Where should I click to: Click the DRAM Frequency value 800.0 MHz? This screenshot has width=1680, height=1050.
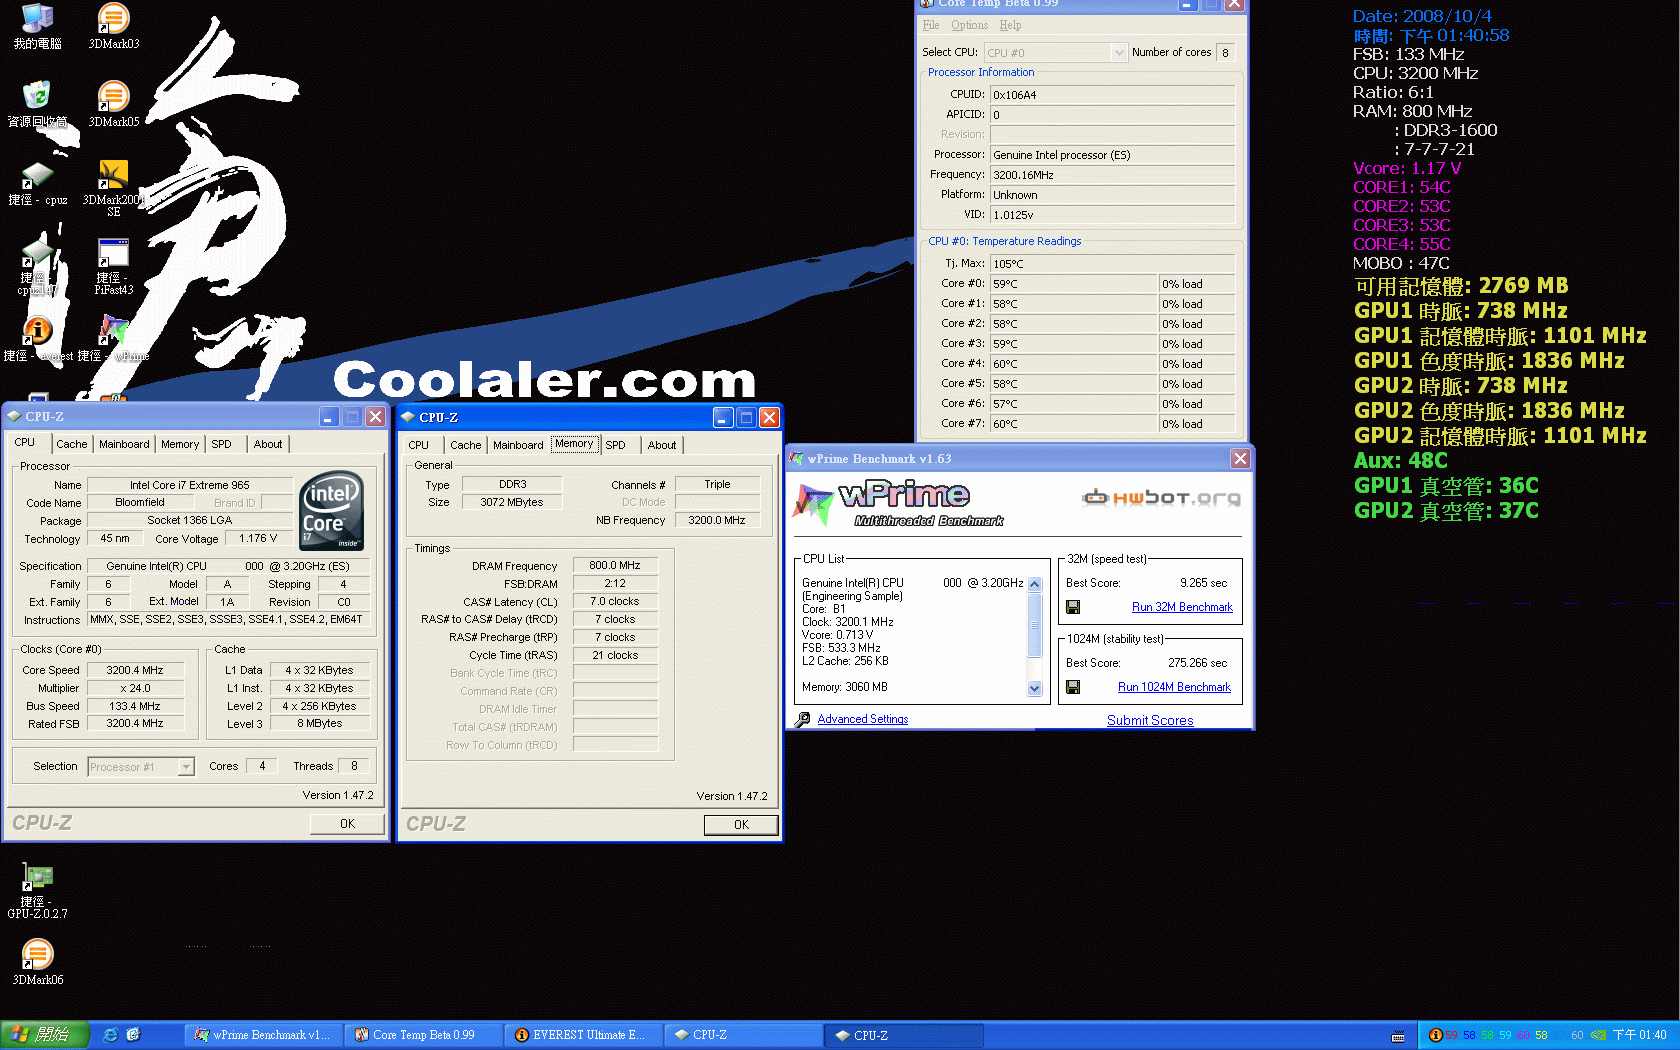[x=615, y=565]
